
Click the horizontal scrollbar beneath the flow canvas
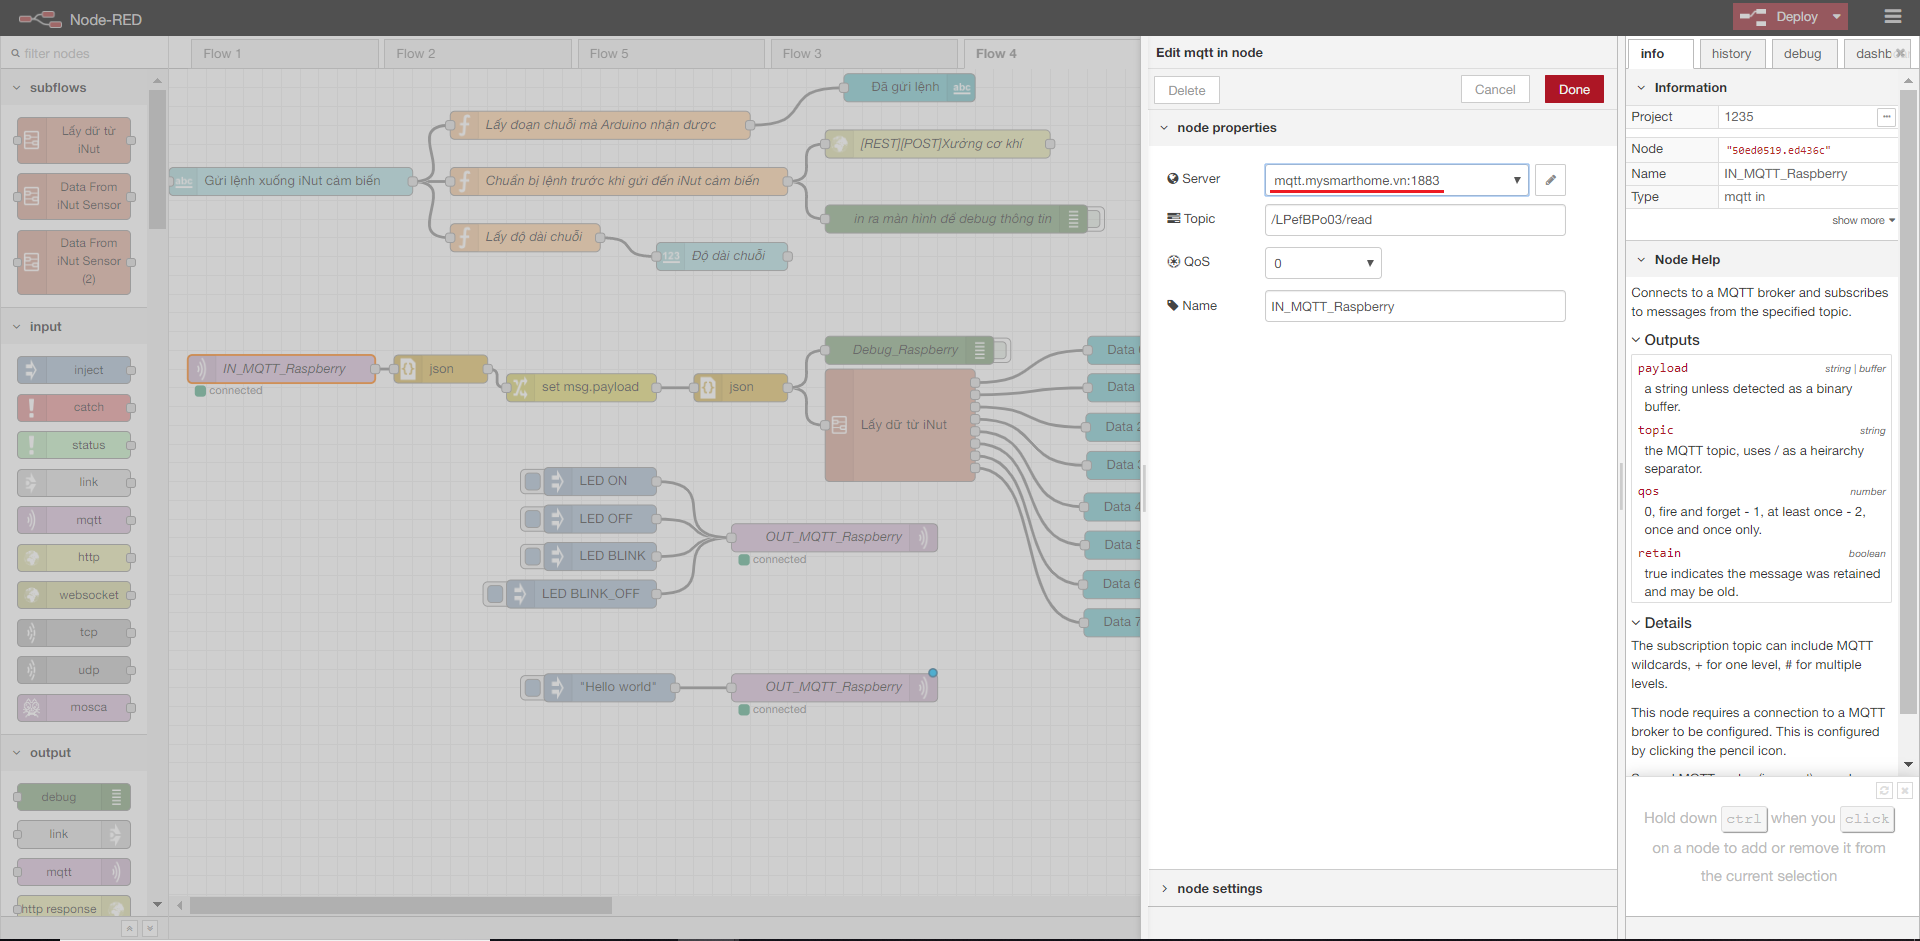(x=400, y=905)
